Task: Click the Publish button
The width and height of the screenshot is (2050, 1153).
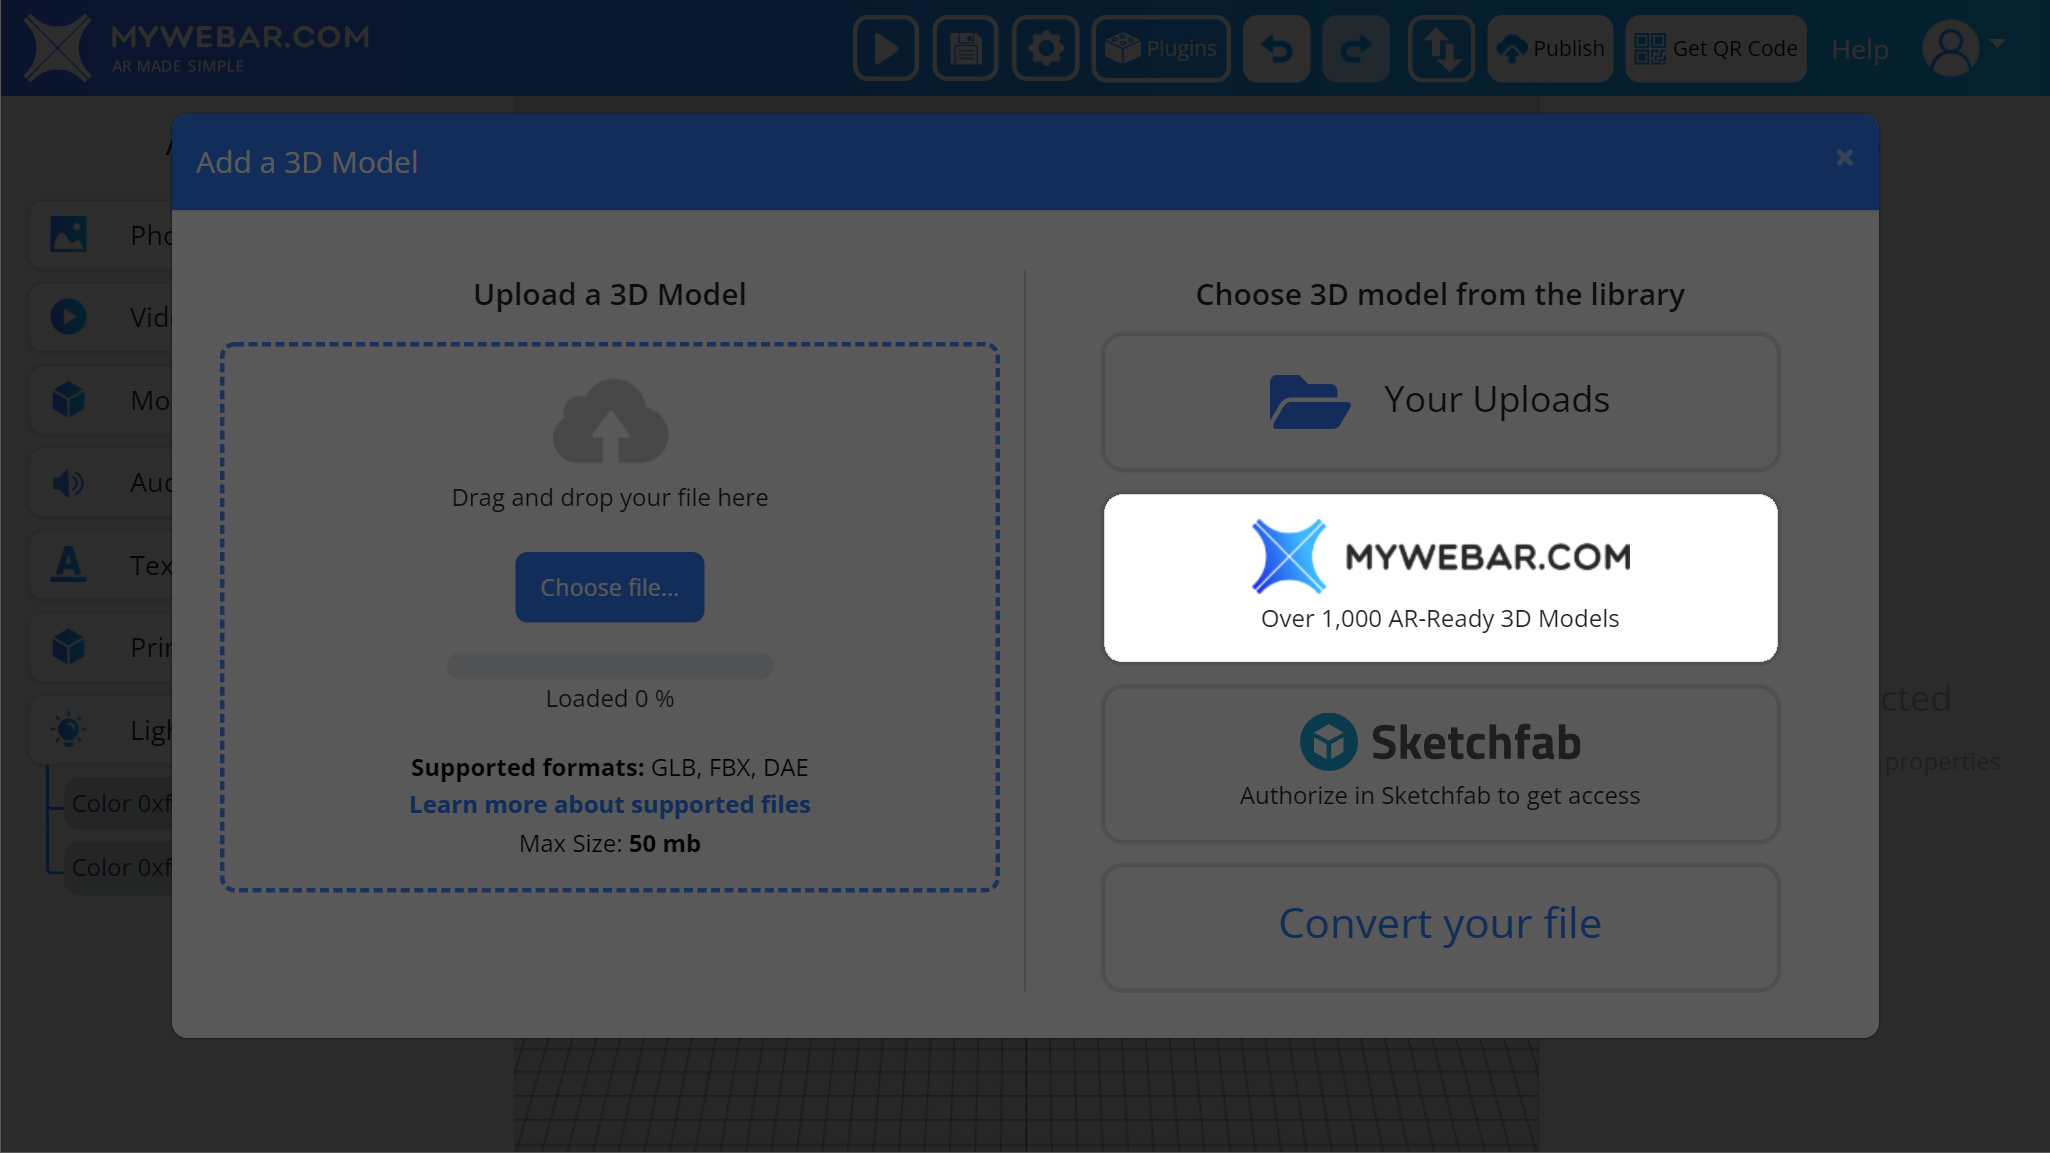Action: point(1550,48)
